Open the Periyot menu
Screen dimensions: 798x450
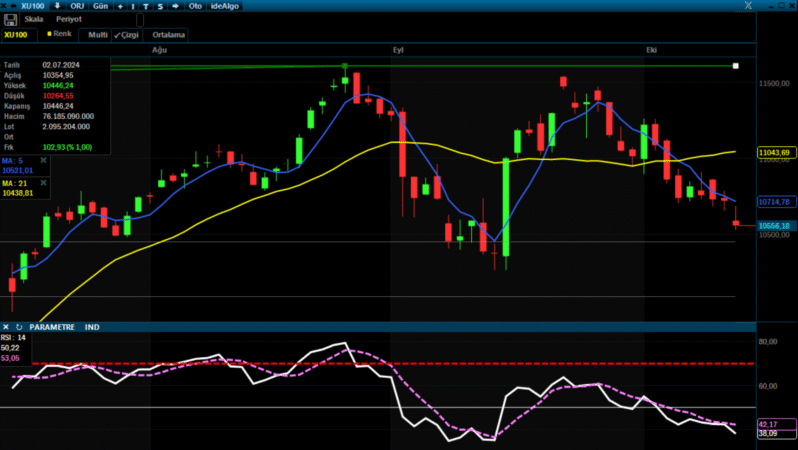(x=69, y=19)
